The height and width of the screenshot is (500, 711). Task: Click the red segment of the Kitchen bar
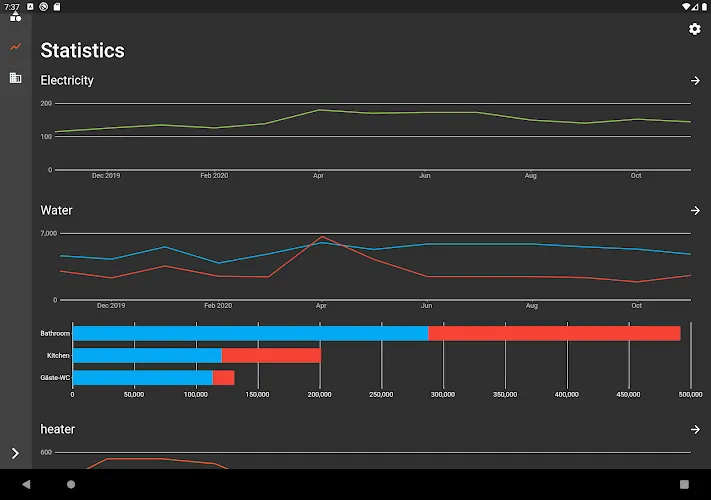click(x=271, y=355)
